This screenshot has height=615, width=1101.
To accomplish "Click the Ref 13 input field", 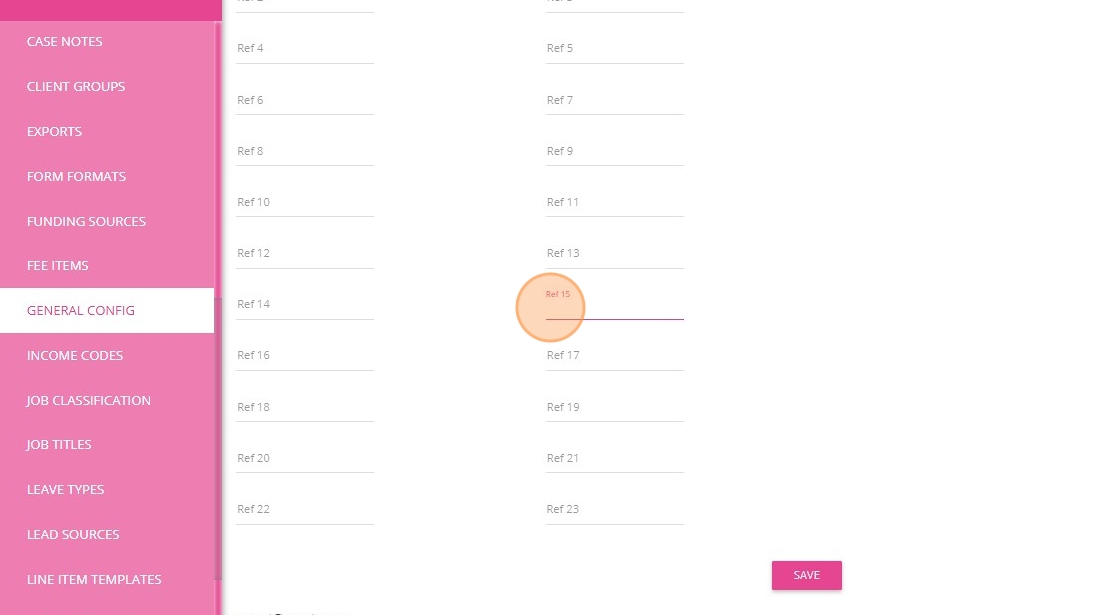I will coord(614,253).
